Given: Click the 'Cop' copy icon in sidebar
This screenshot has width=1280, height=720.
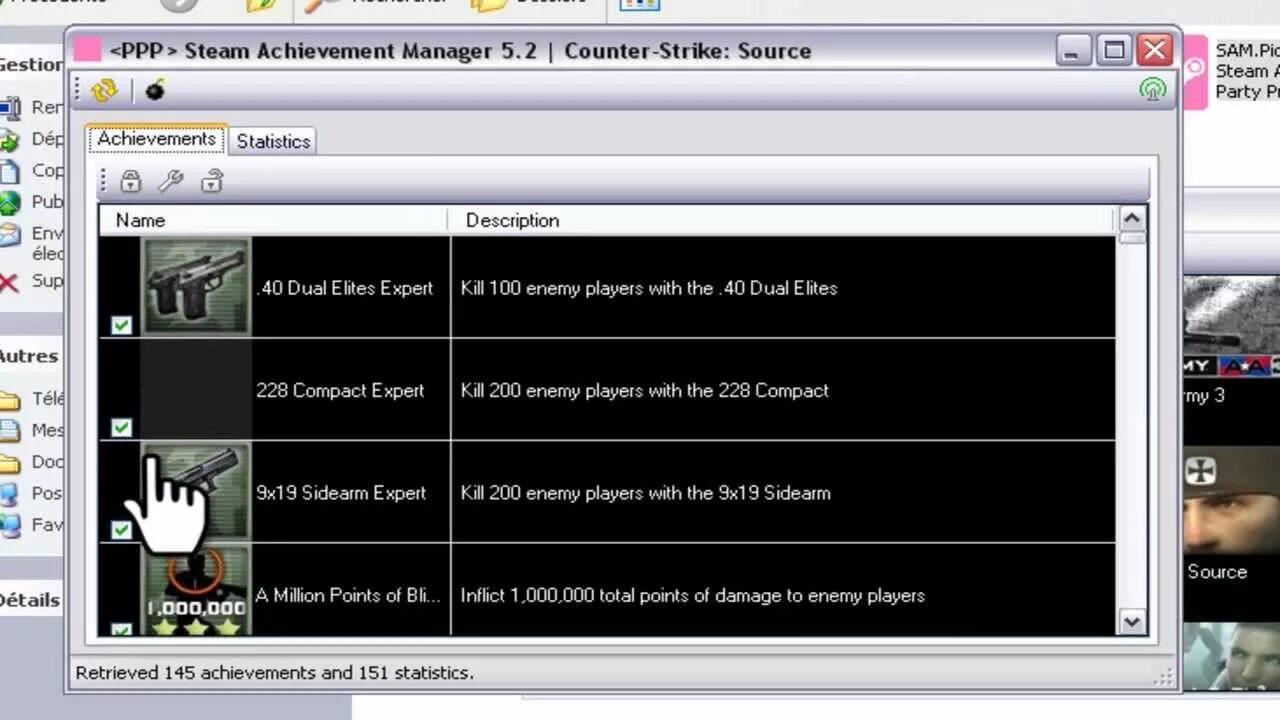Looking at the screenshot, I should 9,171.
